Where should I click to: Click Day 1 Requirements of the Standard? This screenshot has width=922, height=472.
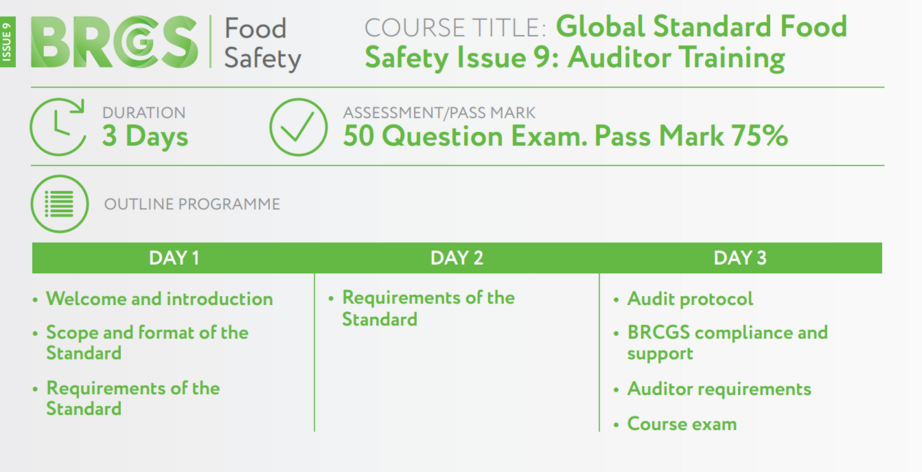coord(133,398)
